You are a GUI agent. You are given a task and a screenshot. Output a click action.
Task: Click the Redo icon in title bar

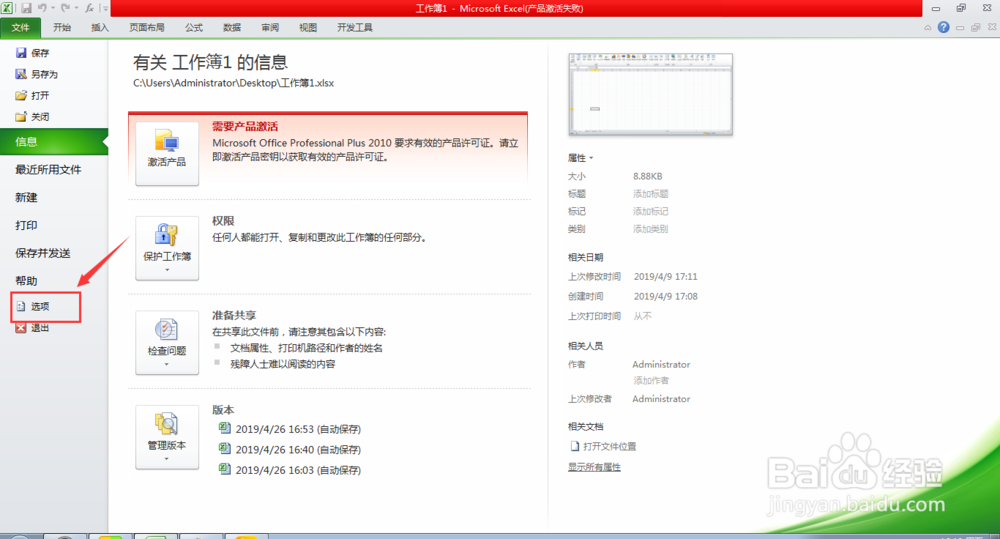coord(65,8)
